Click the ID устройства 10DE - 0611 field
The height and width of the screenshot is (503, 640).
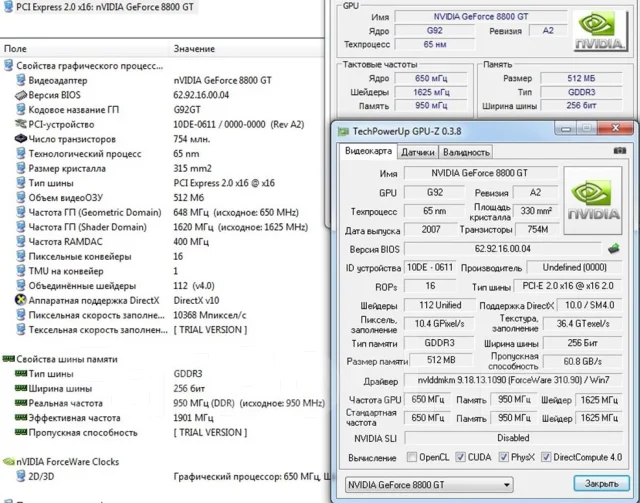[430, 267]
